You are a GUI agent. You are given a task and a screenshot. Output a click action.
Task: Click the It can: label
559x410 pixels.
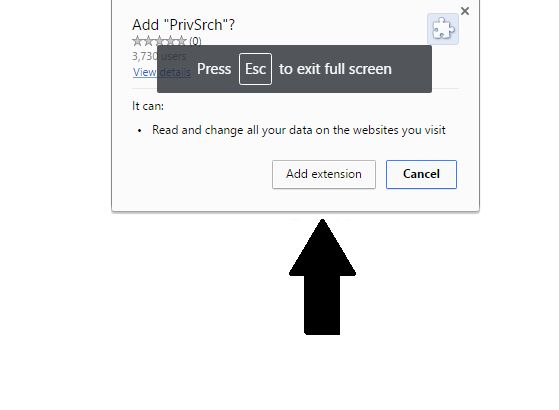[148, 106]
